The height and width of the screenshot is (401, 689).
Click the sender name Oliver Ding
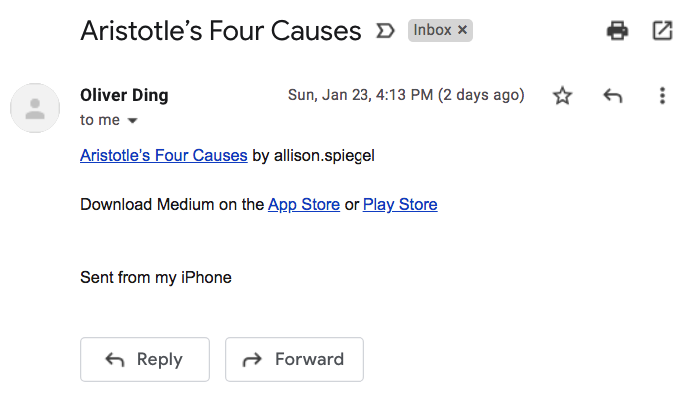pyautogui.click(x=124, y=95)
